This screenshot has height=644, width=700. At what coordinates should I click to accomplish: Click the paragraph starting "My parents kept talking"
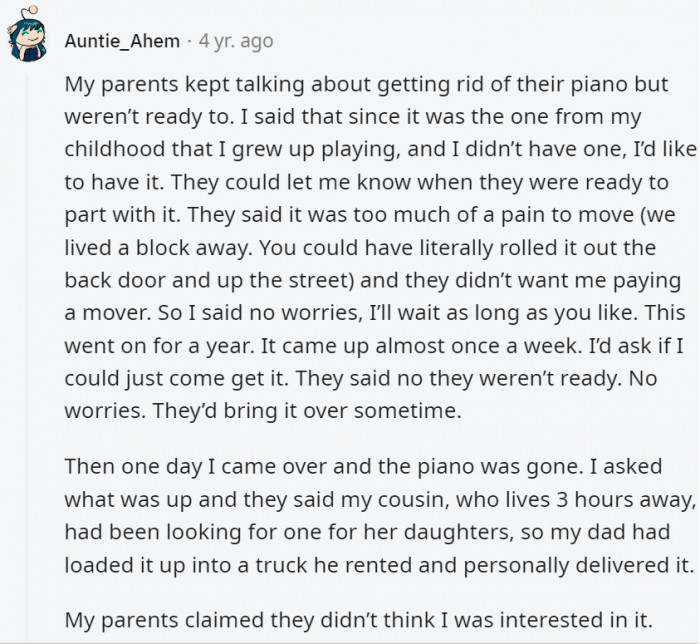[366, 246]
